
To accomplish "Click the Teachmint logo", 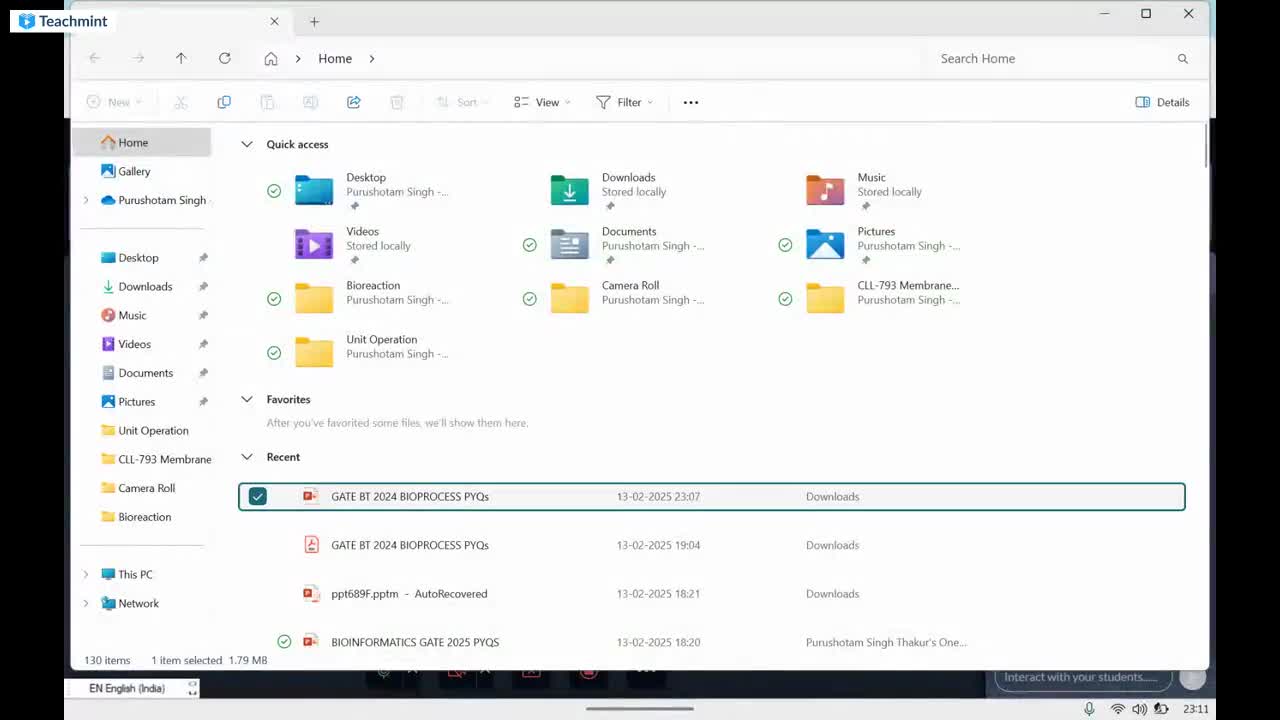I will pos(62,21).
